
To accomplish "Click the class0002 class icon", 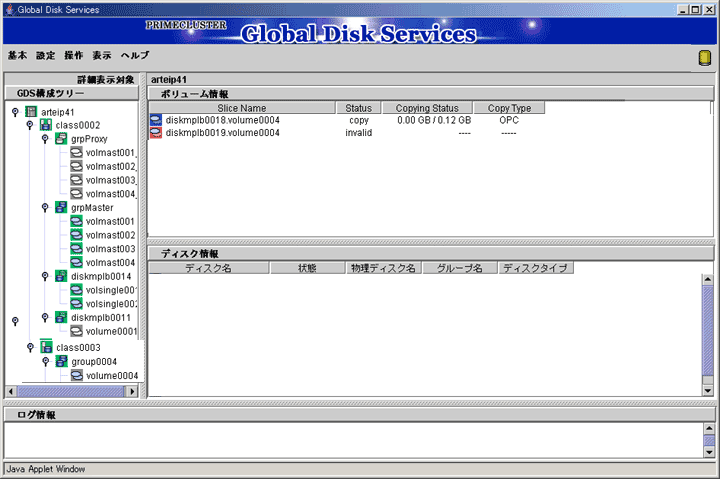I will pyautogui.click(x=45, y=125).
